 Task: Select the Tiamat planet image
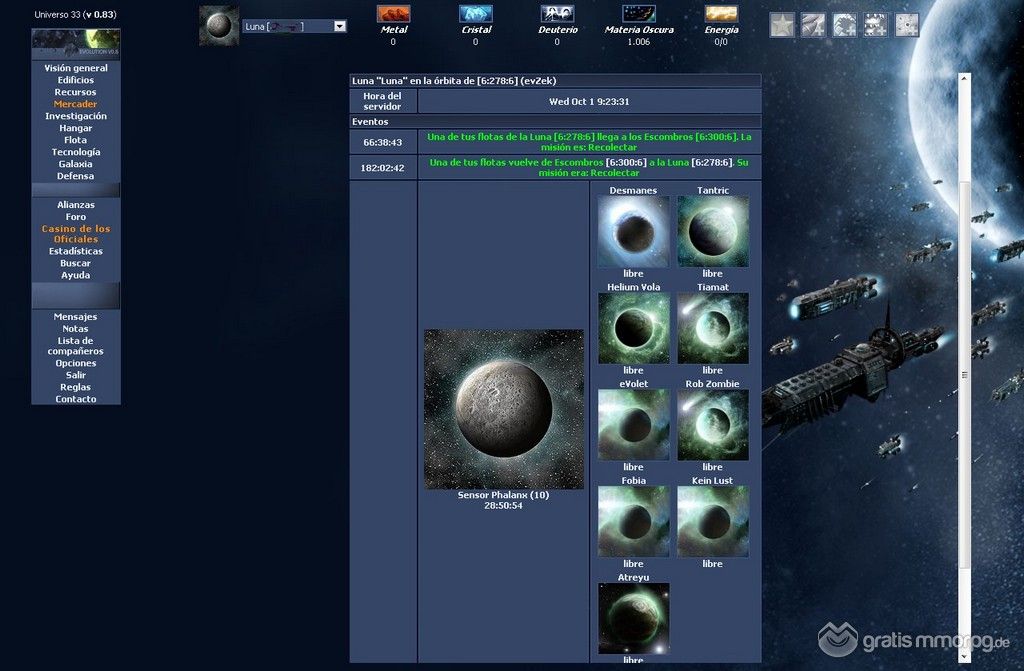coord(712,328)
